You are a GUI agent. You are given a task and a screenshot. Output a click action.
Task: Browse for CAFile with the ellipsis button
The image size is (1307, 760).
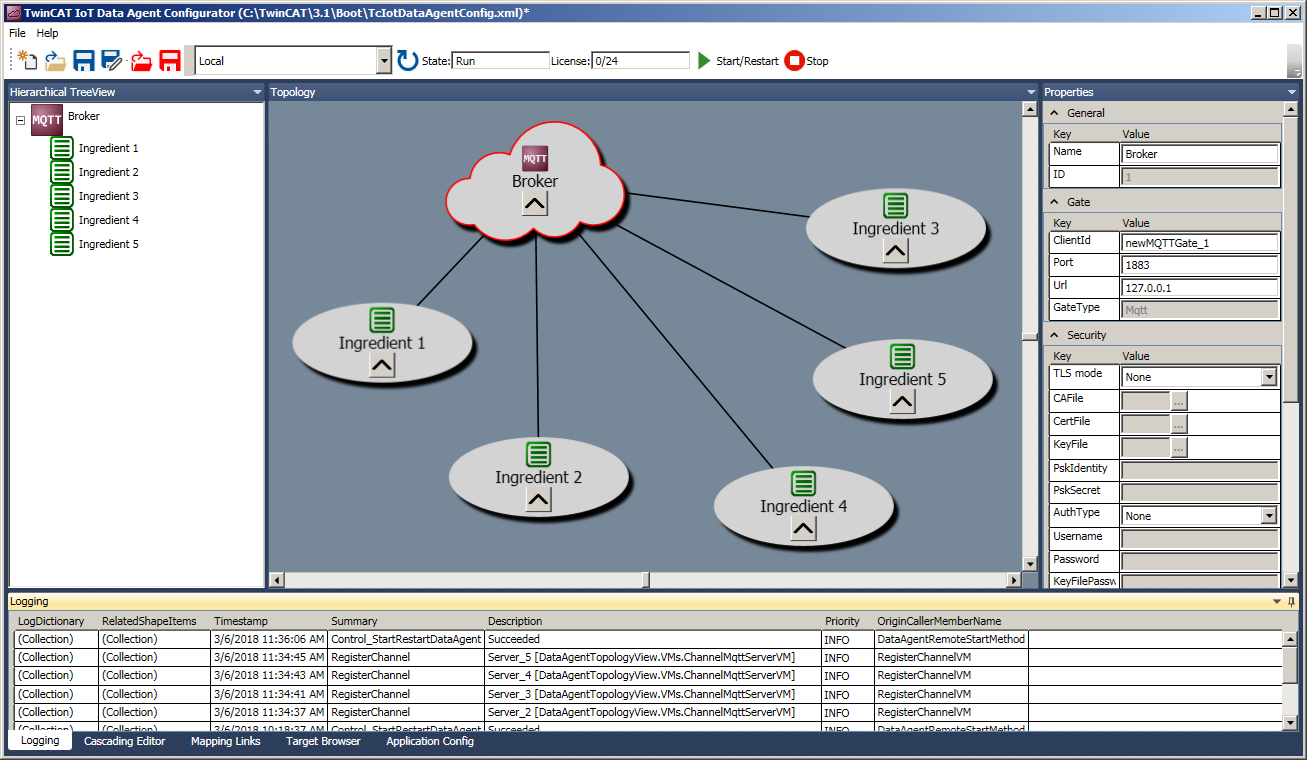coord(1179,401)
